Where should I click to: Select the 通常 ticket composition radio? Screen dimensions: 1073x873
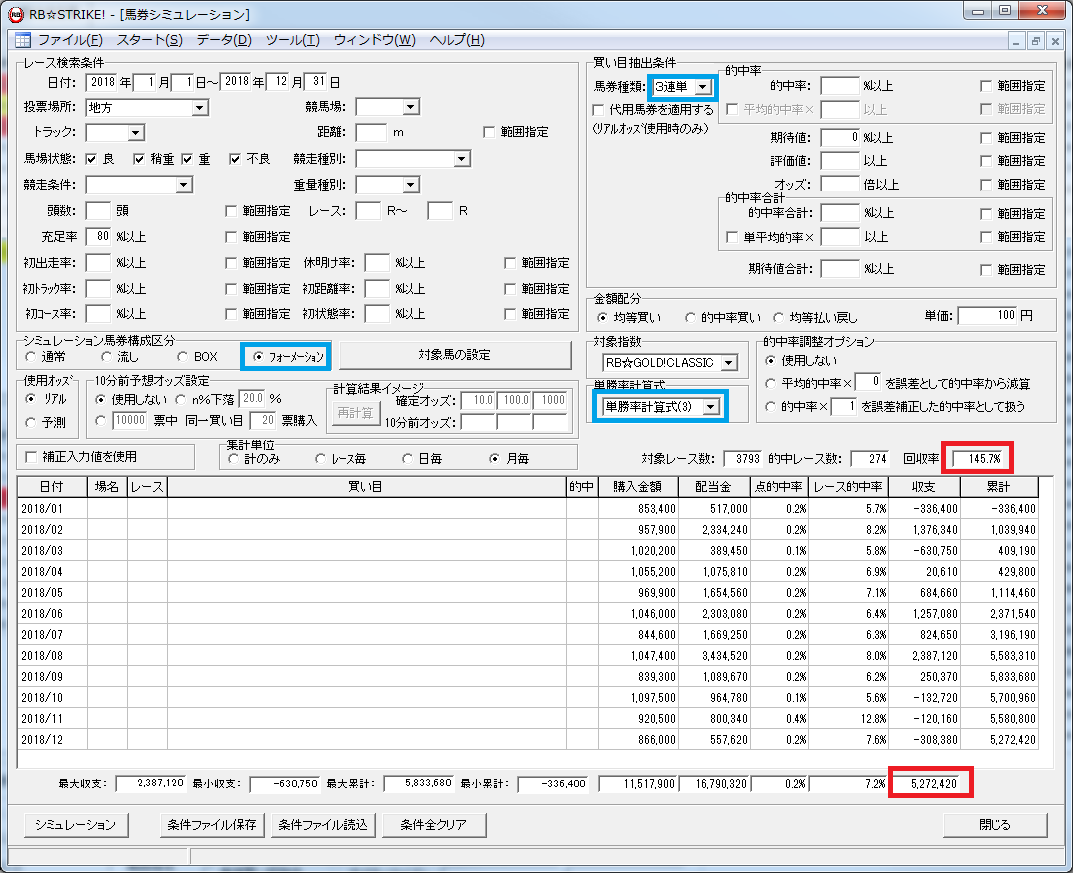pos(30,356)
